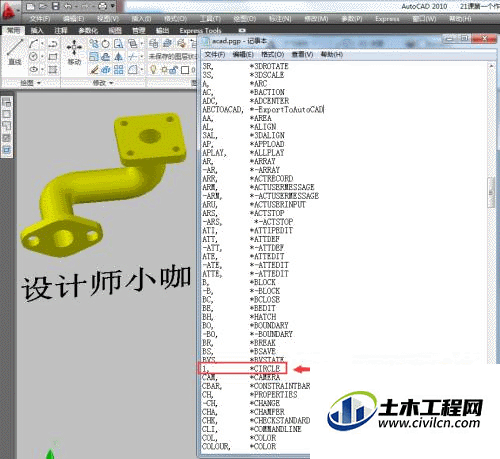
Task: Click the *-ExportToAutoCAD line in Notepad
Action: pyautogui.click(x=287, y=109)
